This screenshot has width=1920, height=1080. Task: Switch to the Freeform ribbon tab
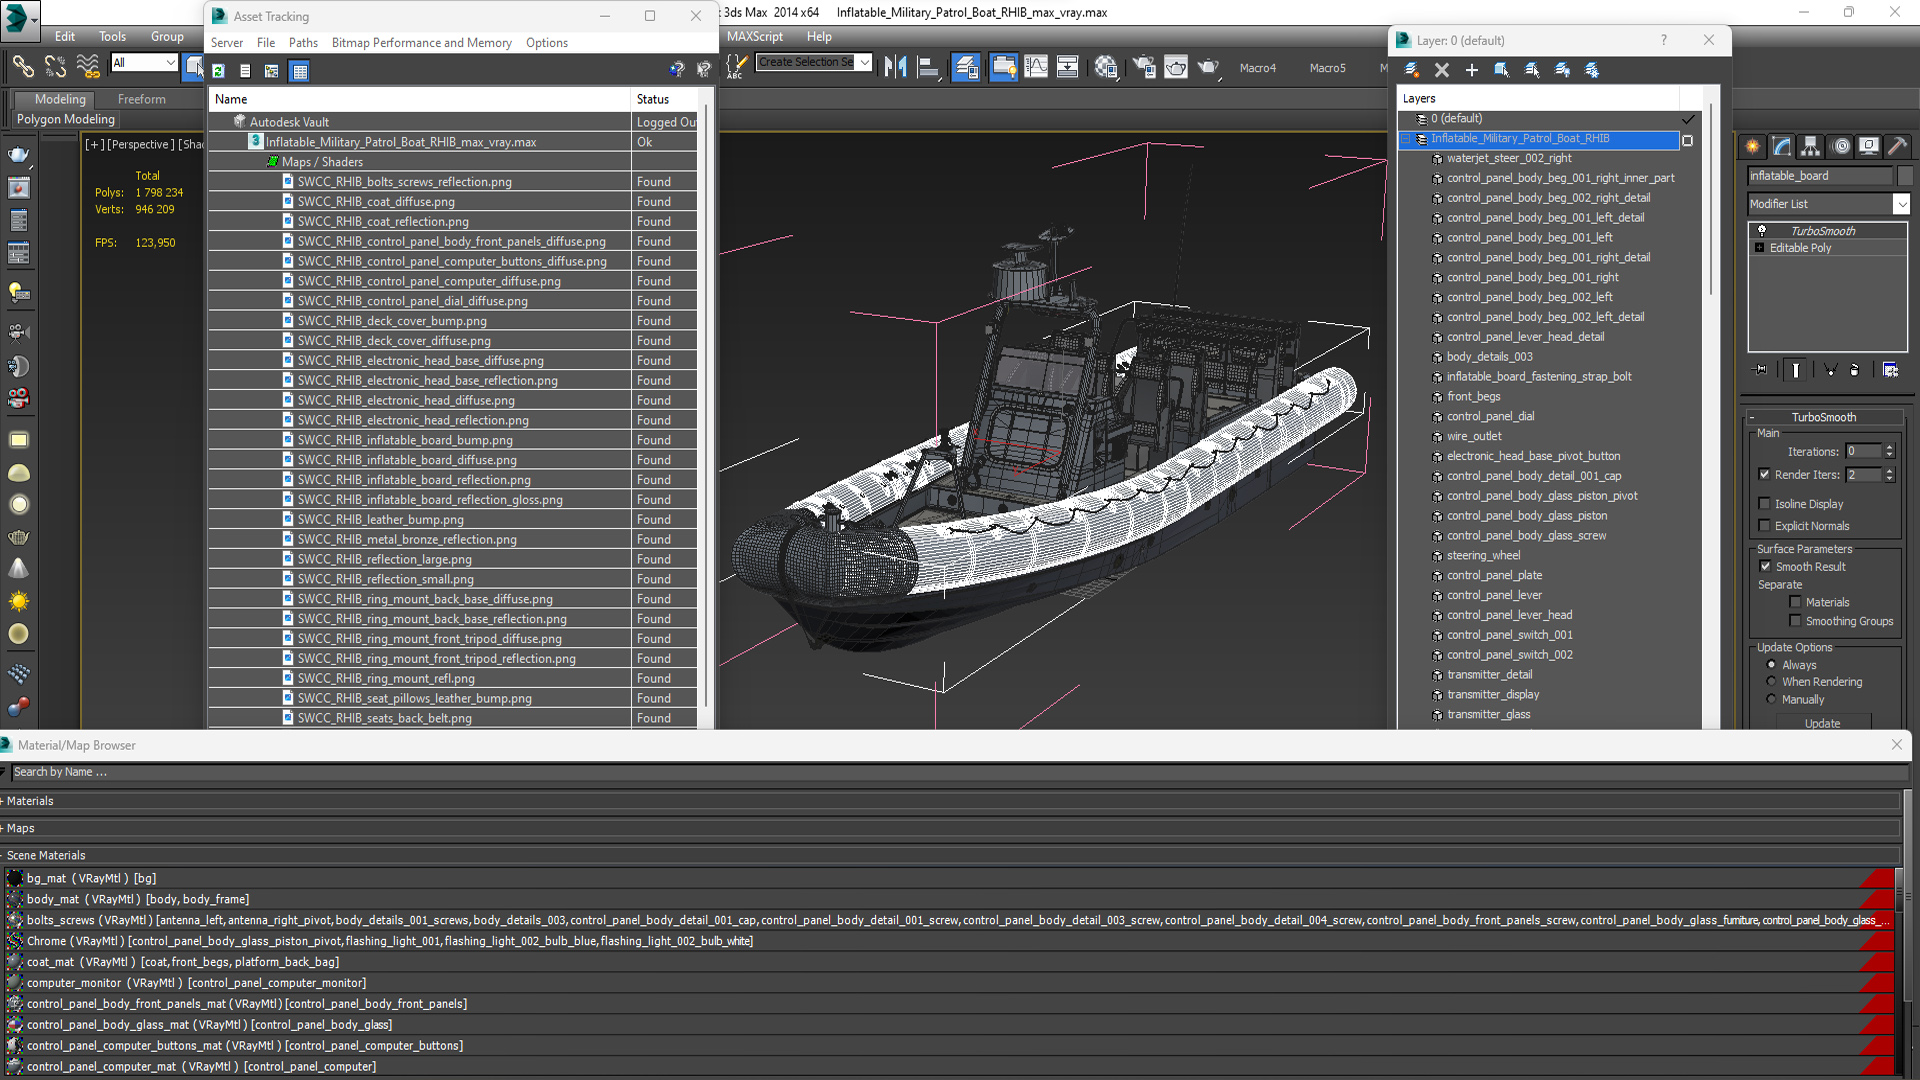click(141, 99)
